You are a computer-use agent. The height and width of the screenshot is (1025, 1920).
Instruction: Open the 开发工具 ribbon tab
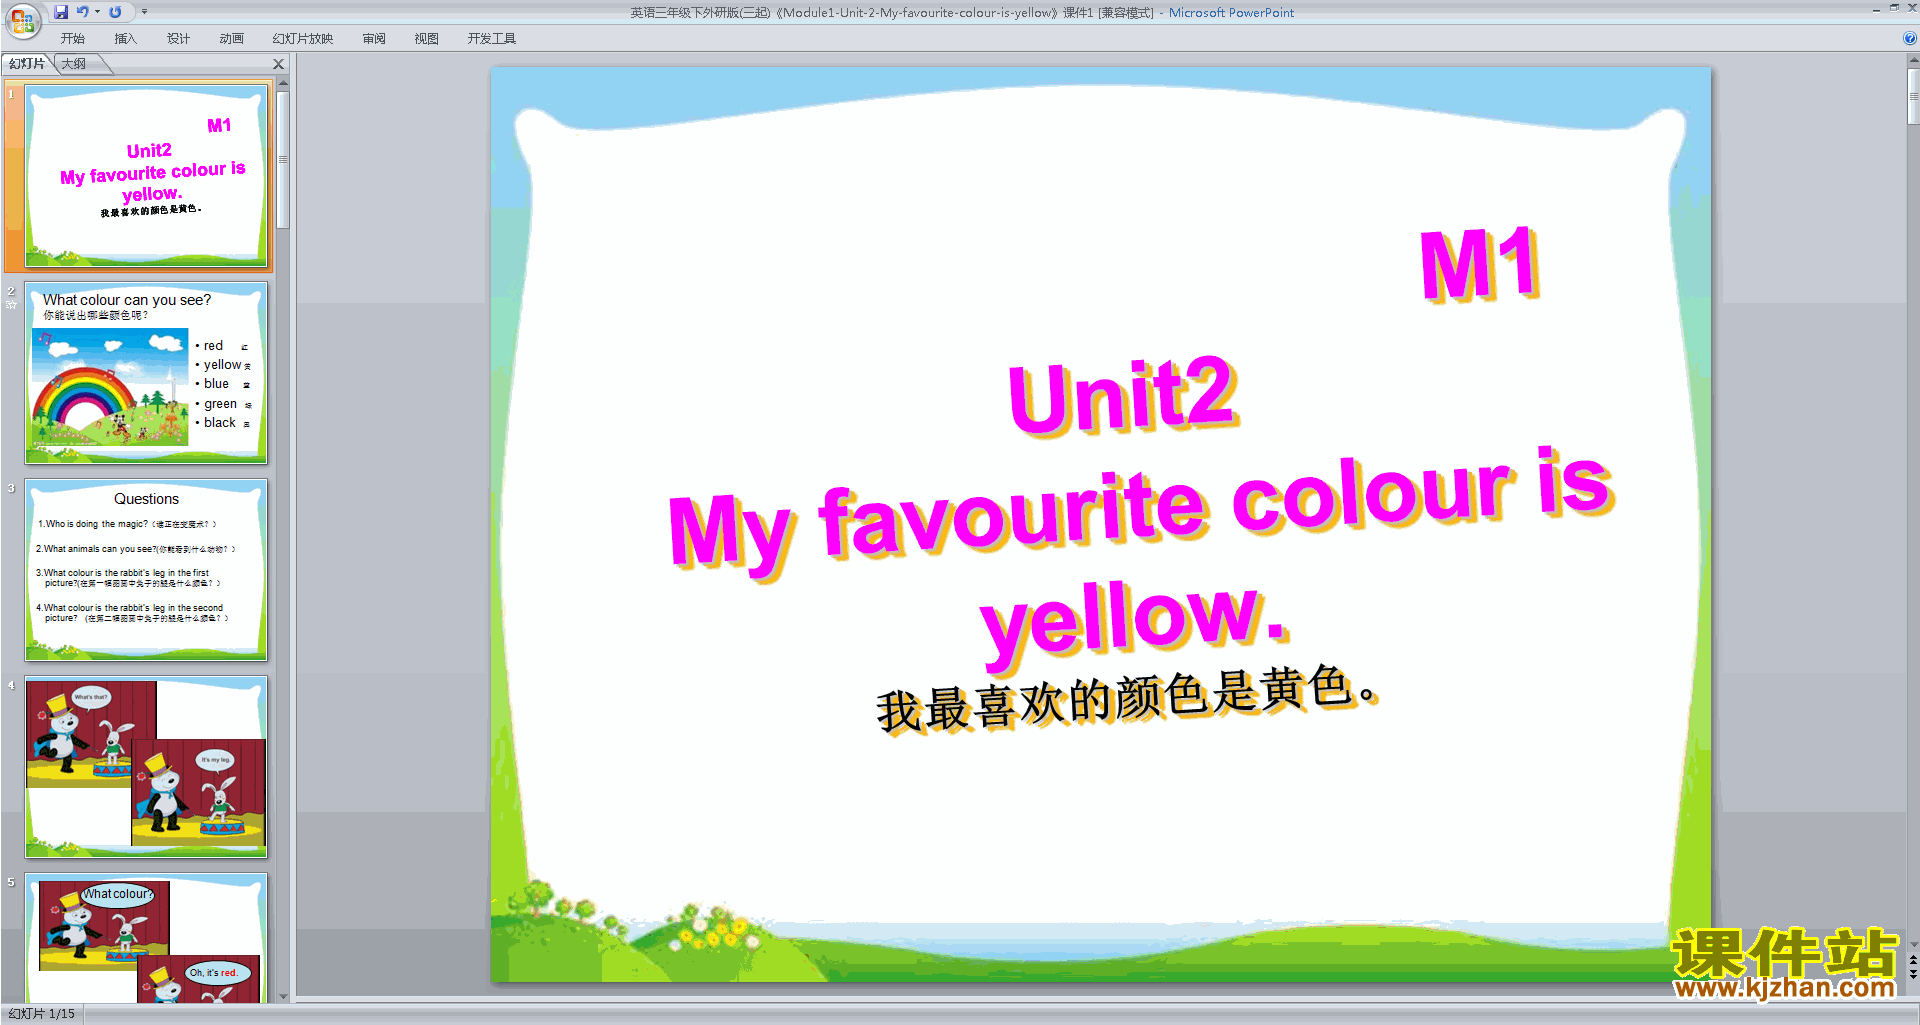pyautogui.click(x=492, y=39)
